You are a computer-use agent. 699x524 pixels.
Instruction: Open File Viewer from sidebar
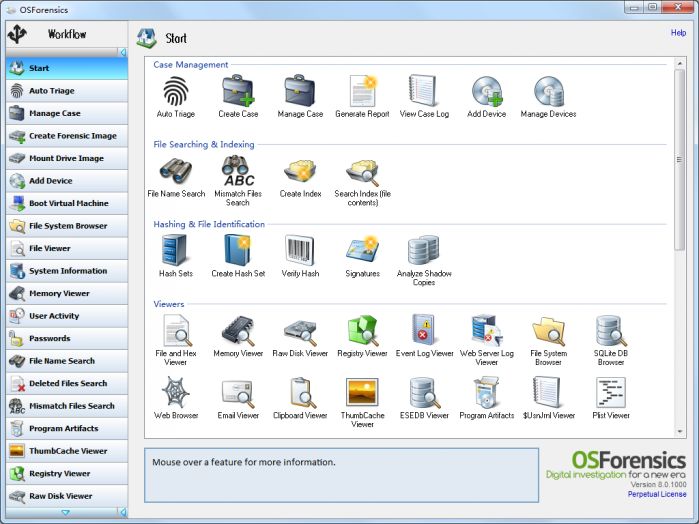[67, 248]
